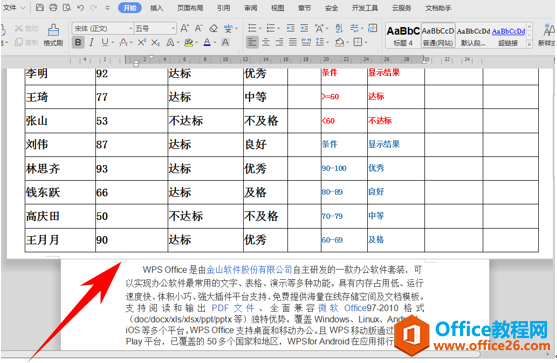This screenshot has width=557, height=363.
Task: Click the Align Left icon
Action: tap(252, 43)
